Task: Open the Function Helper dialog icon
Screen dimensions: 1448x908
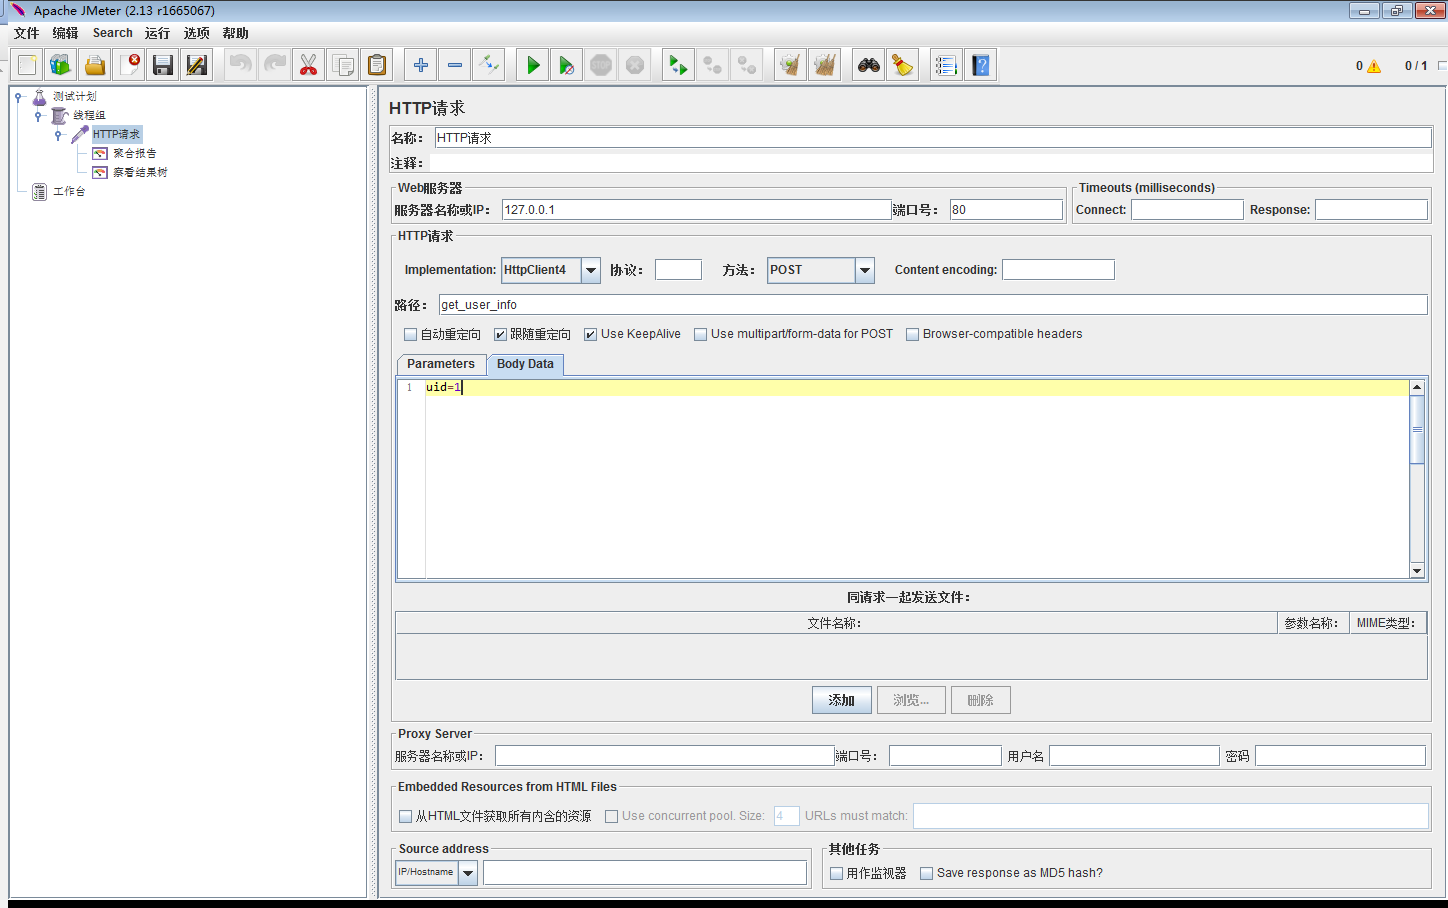Action: pyautogui.click(x=946, y=65)
